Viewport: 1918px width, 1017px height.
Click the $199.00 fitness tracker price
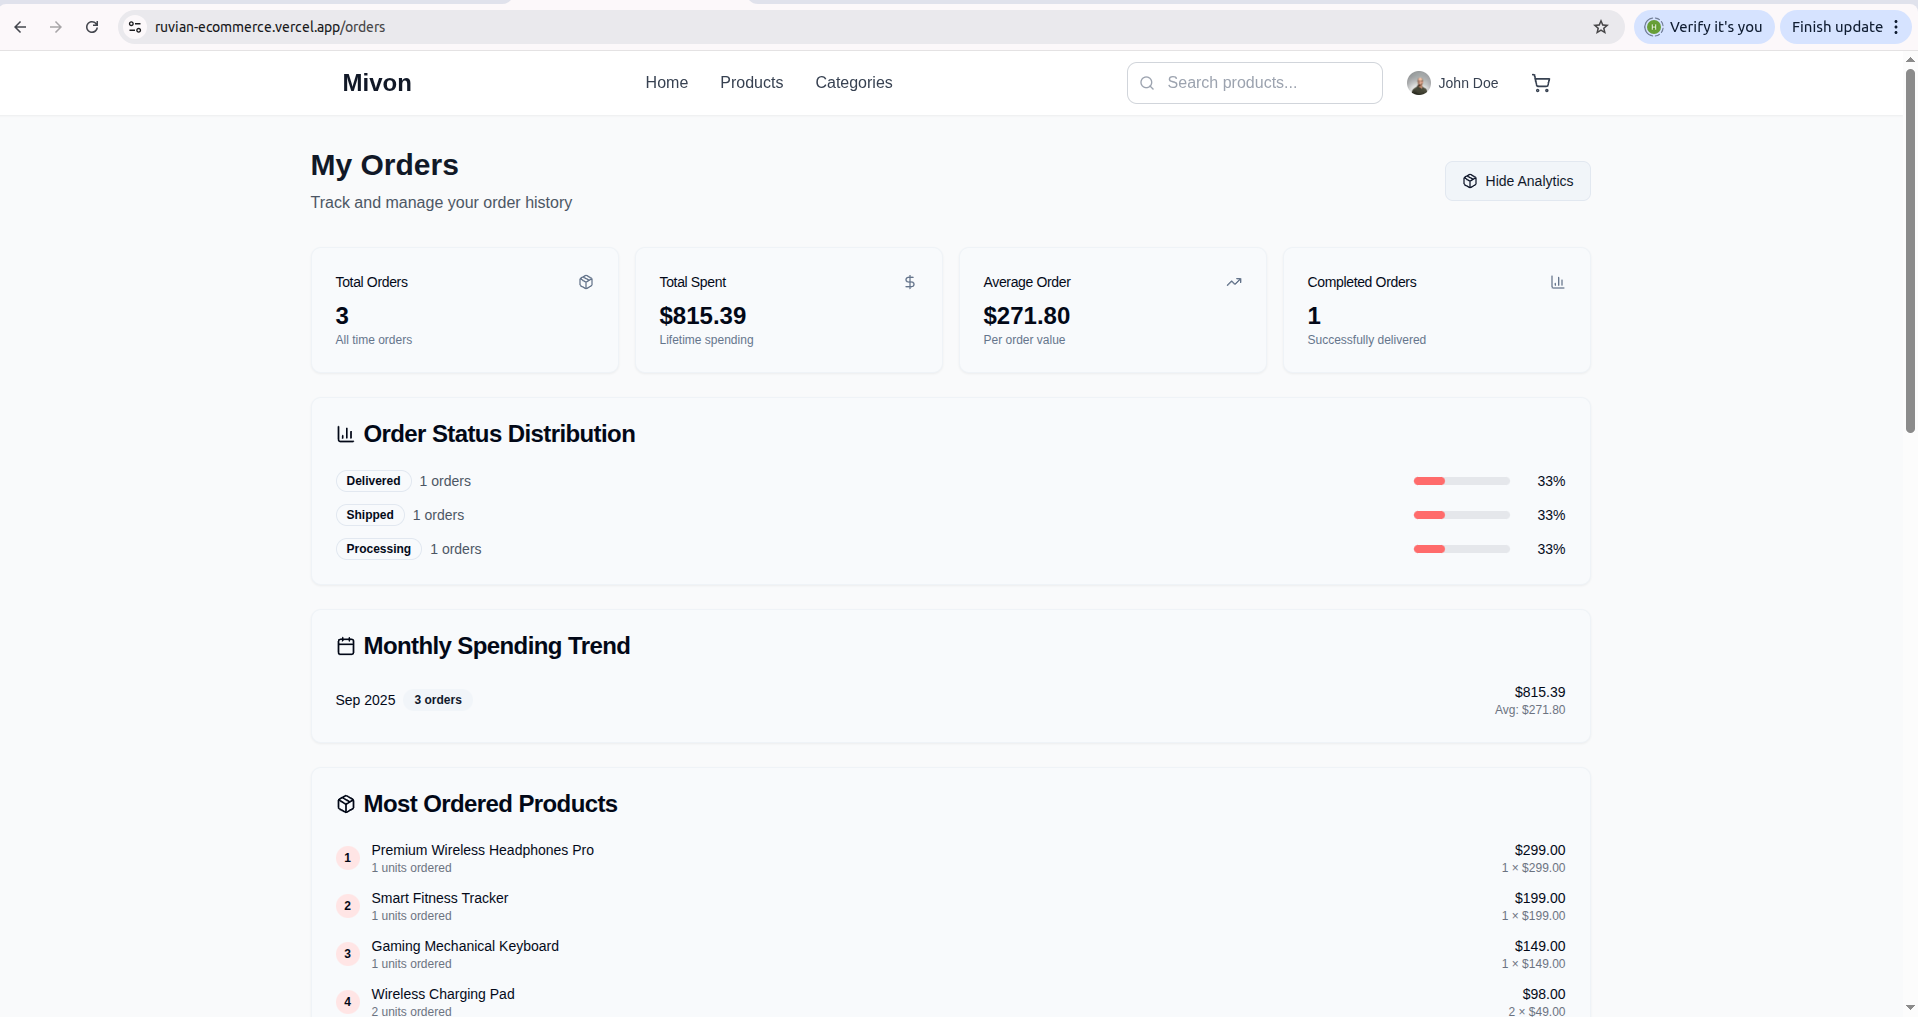1540,898
